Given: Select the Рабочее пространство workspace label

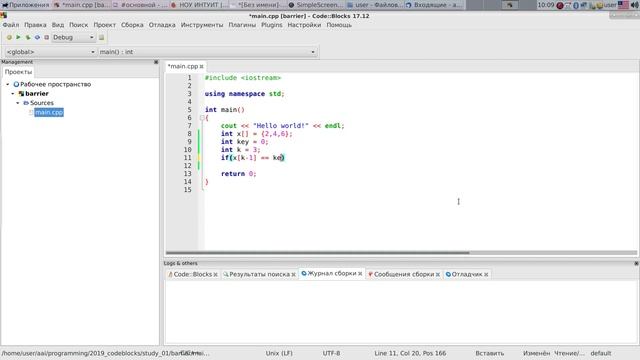Looking at the screenshot, I should pos(56,84).
